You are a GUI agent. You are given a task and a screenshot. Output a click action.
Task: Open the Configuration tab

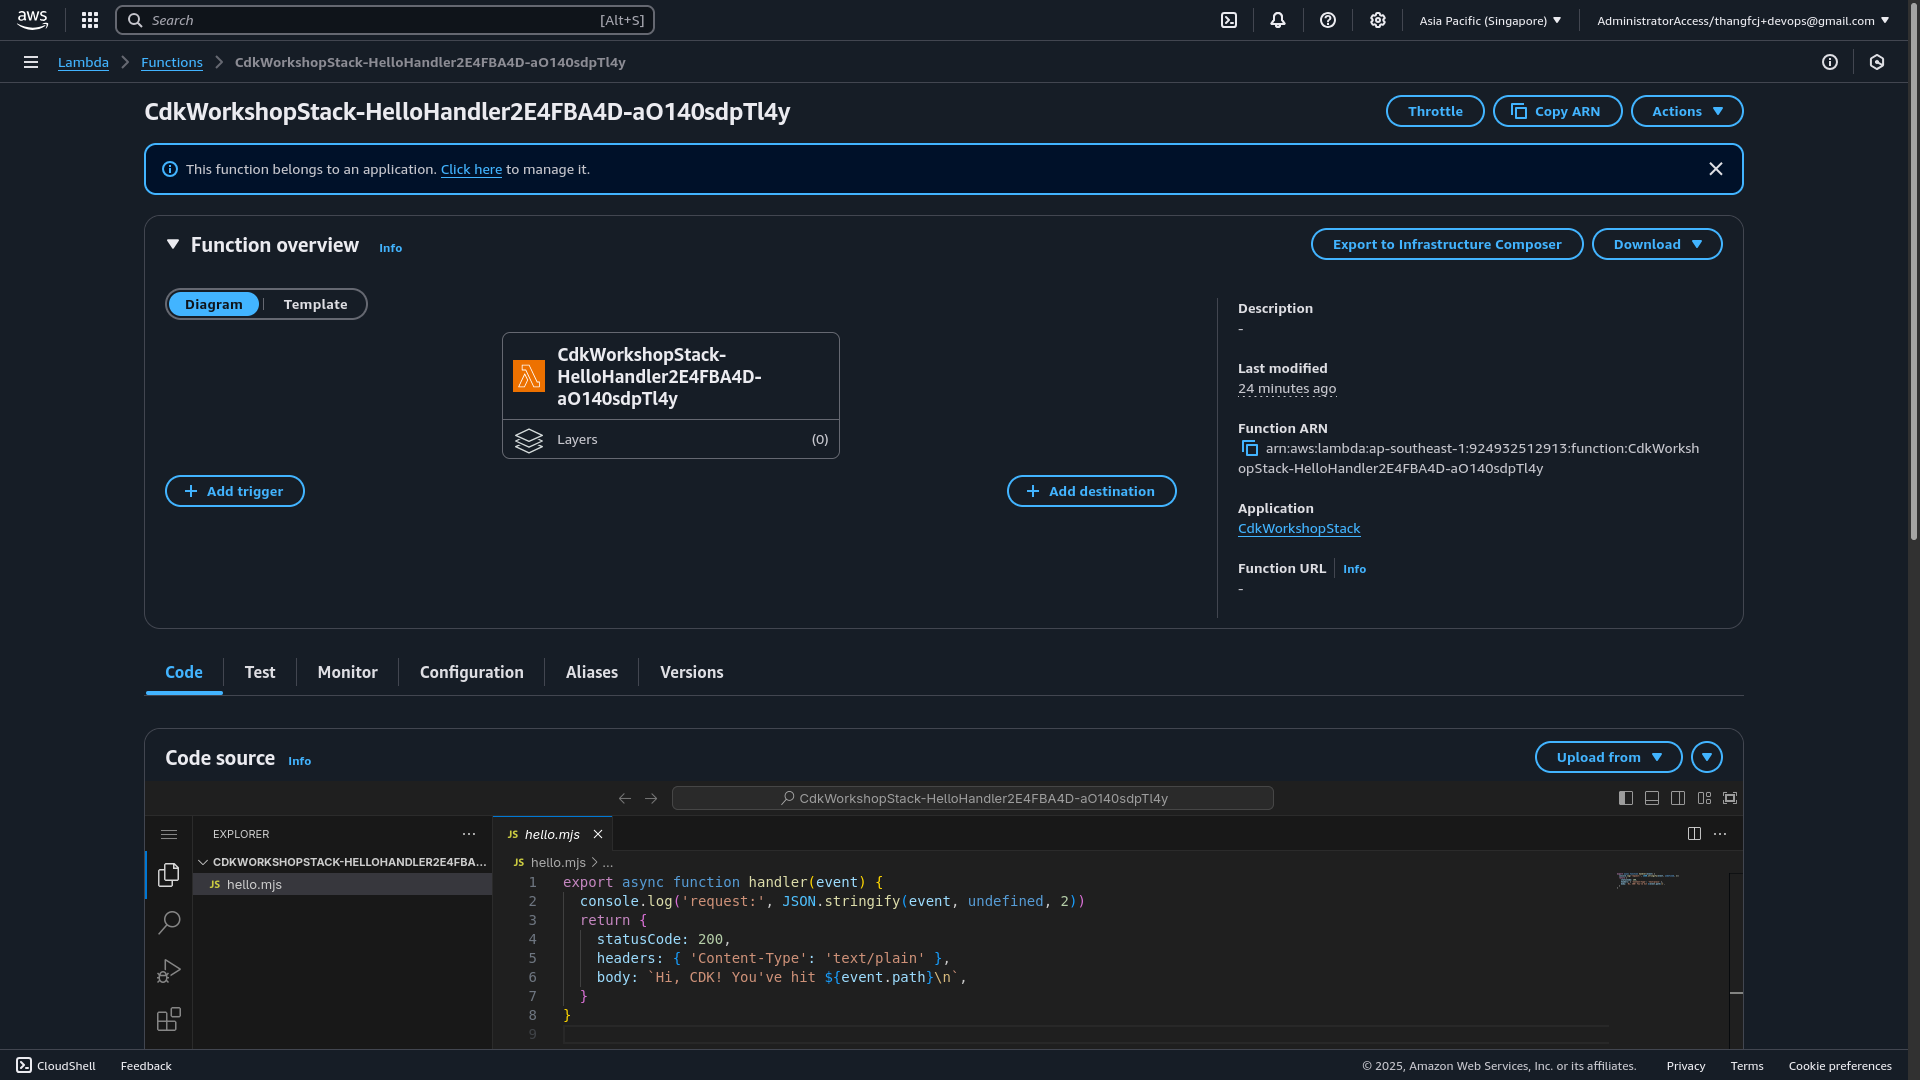coord(472,672)
